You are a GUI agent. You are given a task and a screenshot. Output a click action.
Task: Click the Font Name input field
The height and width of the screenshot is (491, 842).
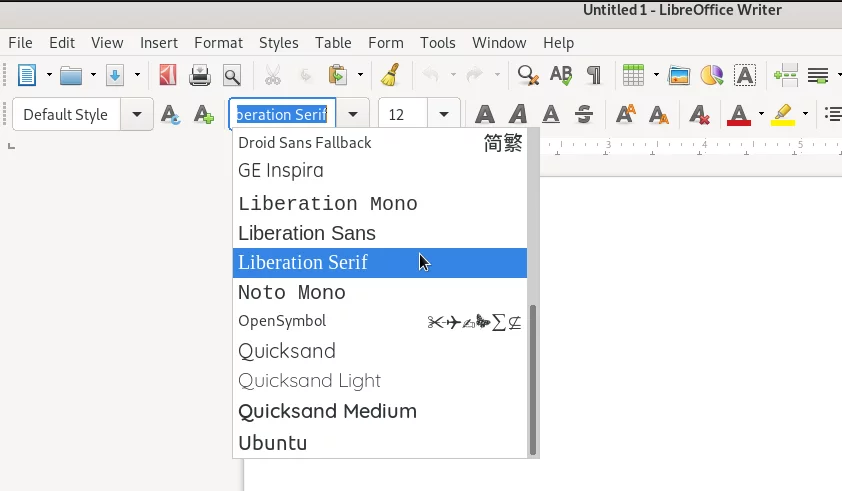pos(282,114)
